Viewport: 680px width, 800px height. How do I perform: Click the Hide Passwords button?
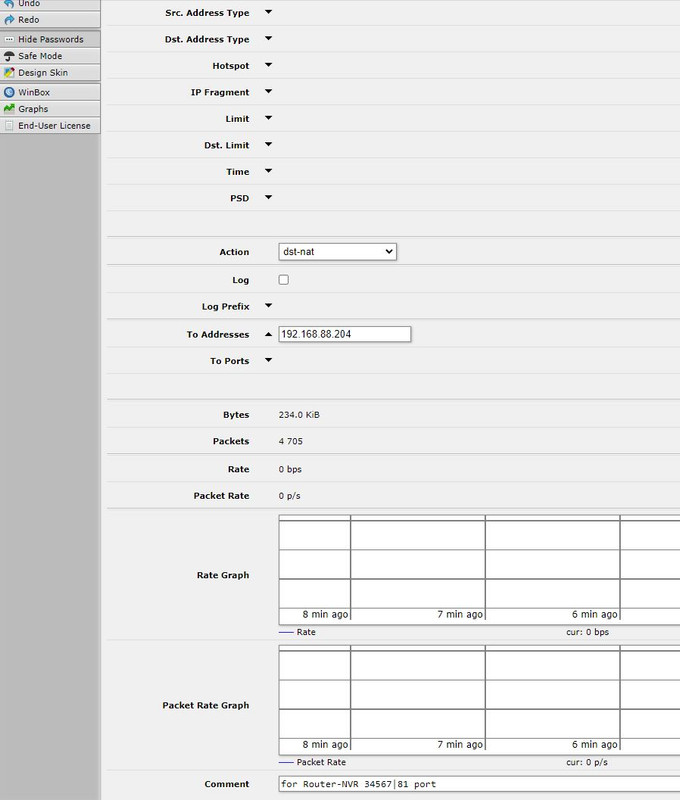pyautogui.click(x=50, y=39)
